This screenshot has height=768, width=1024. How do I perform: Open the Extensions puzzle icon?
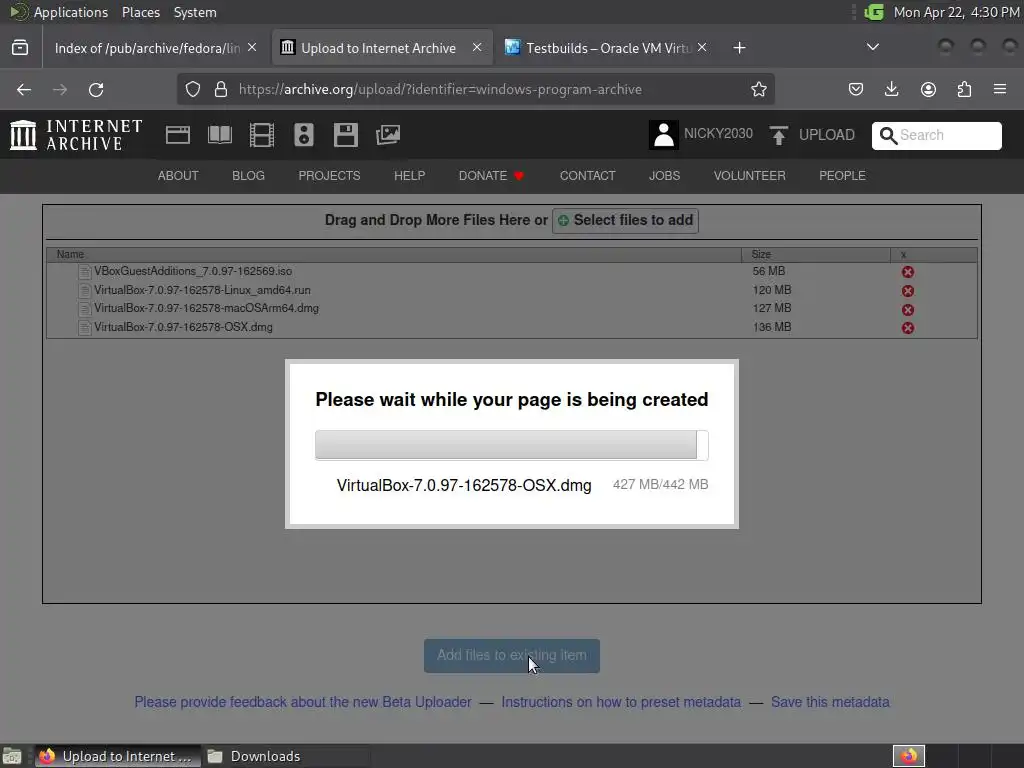click(x=964, y=89)
